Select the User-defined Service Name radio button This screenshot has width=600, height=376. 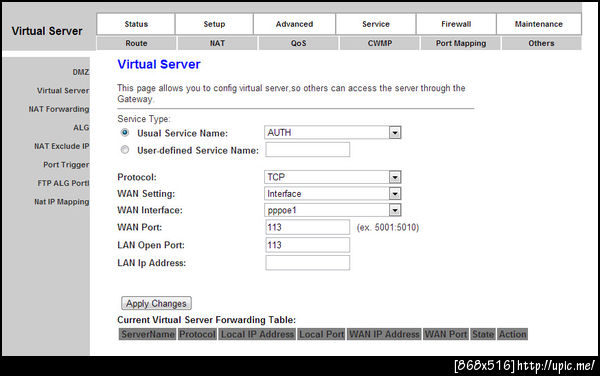(x=125, y=150)
